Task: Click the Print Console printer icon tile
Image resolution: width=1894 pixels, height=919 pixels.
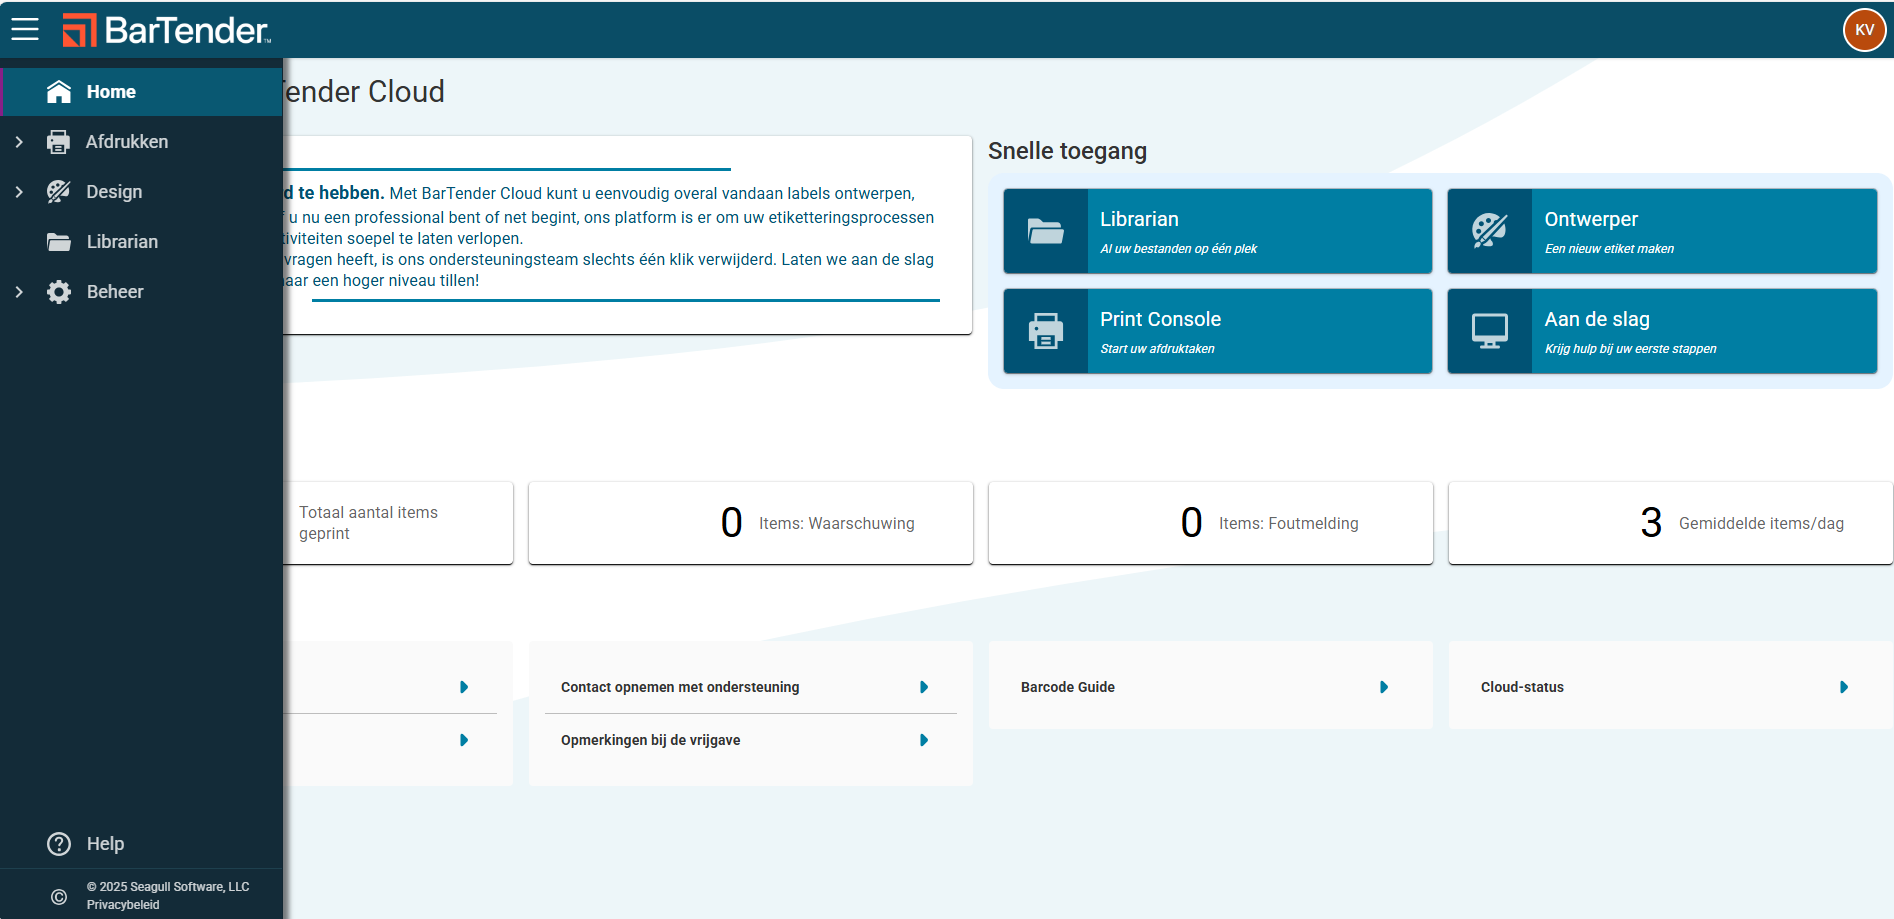Action: point(1046,331)
